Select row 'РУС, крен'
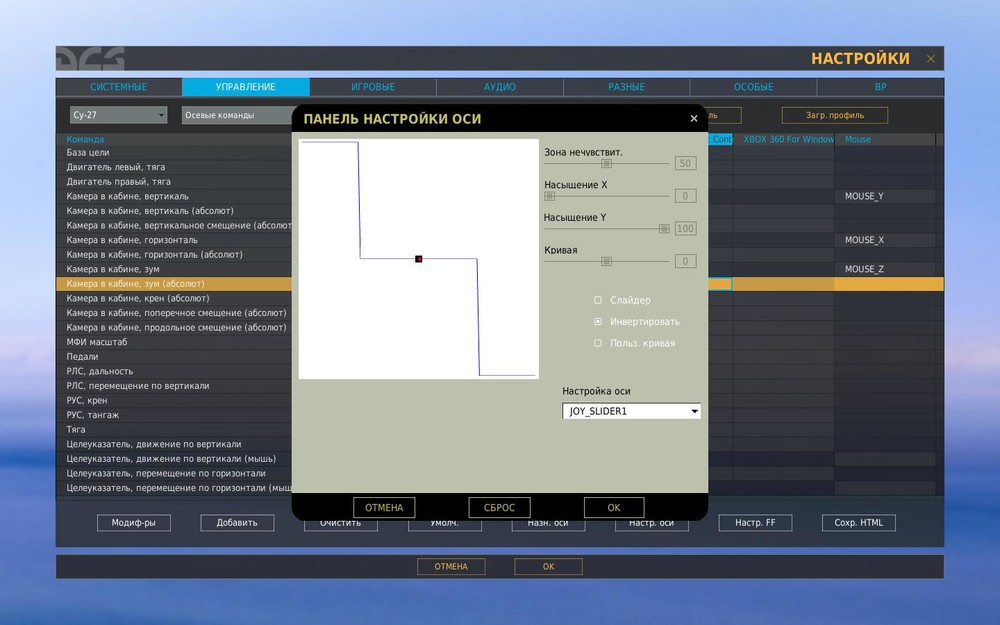 coord(173,401)
